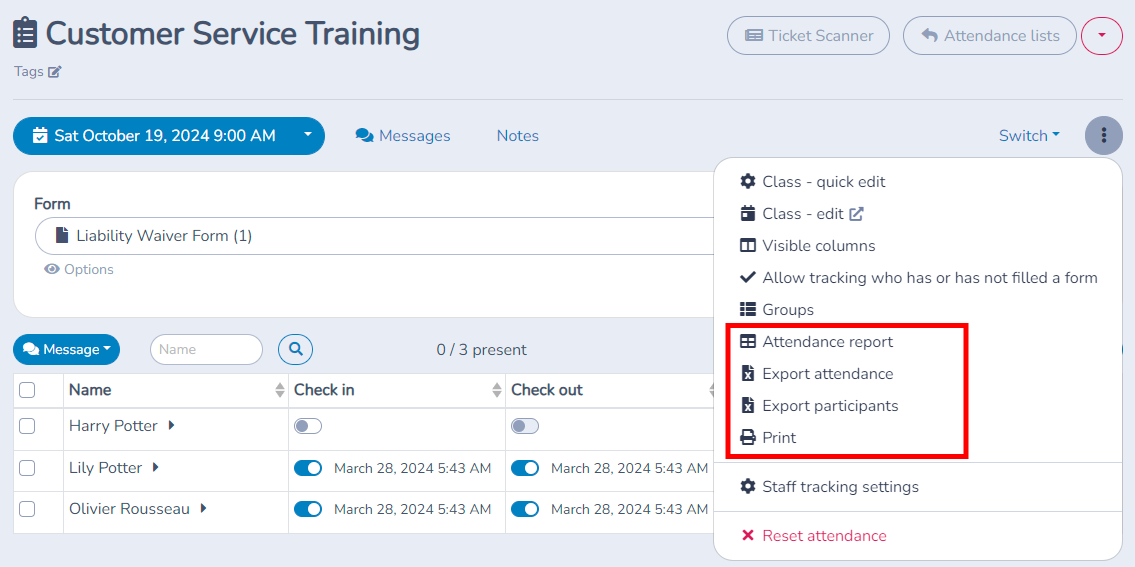Image resolution: width=1135 pixels, height=567 pixels.
Task: Choose Reset attendance
Action: [814, 536]
